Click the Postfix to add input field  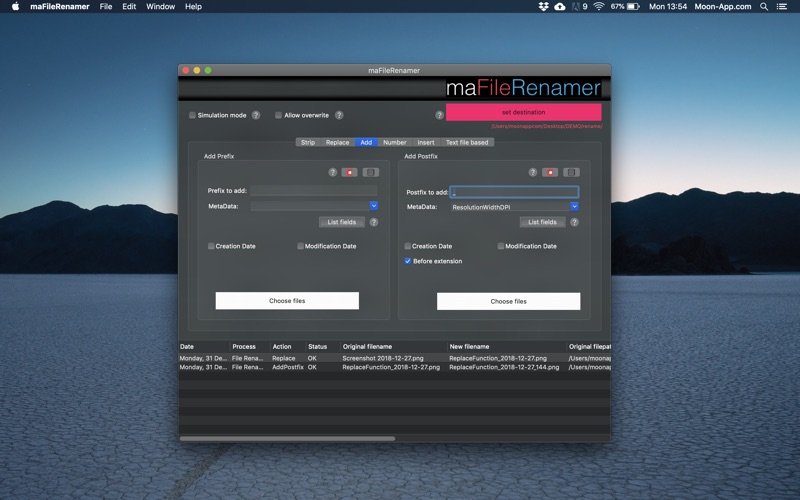[x=514, y=192]
